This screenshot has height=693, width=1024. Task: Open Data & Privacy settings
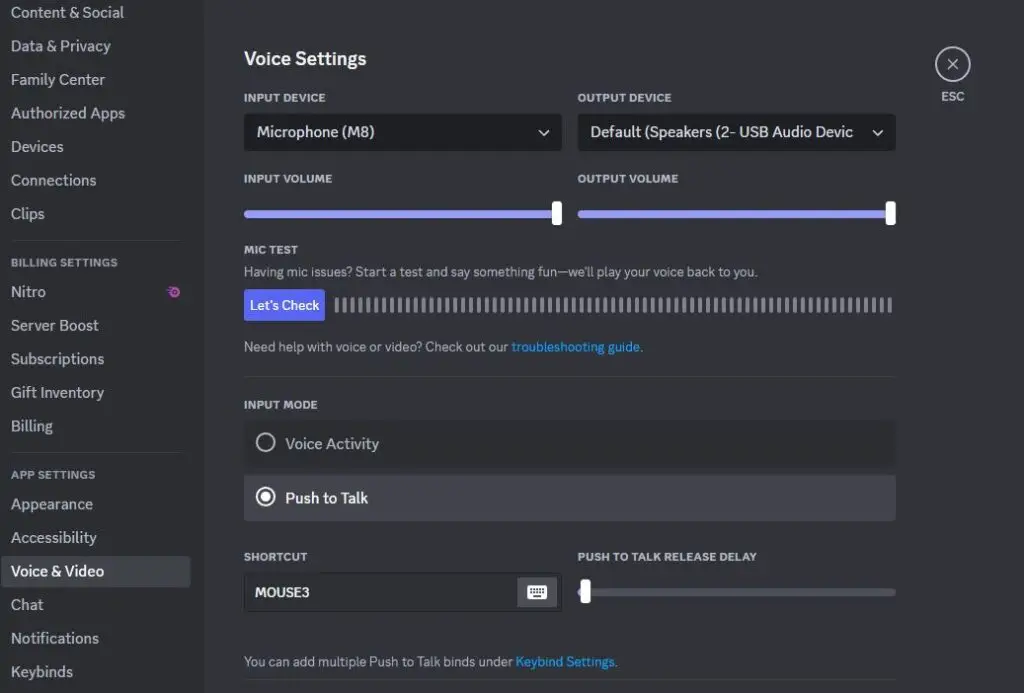click(61, 46)
